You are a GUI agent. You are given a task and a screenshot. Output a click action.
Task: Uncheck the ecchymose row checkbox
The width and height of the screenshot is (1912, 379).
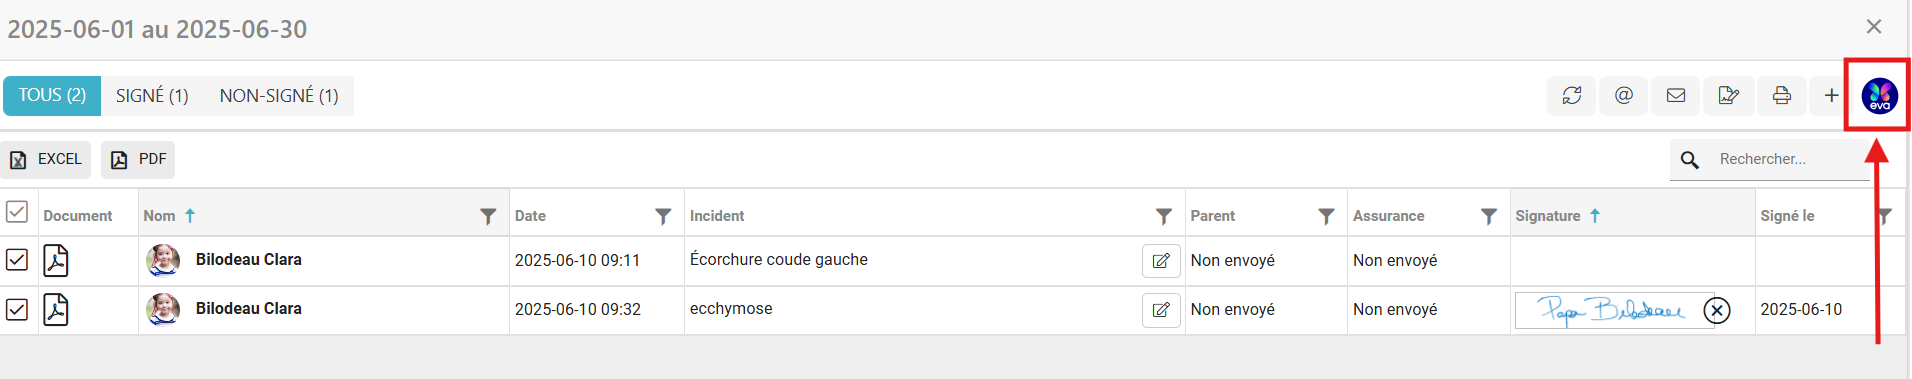coord(17,310)
